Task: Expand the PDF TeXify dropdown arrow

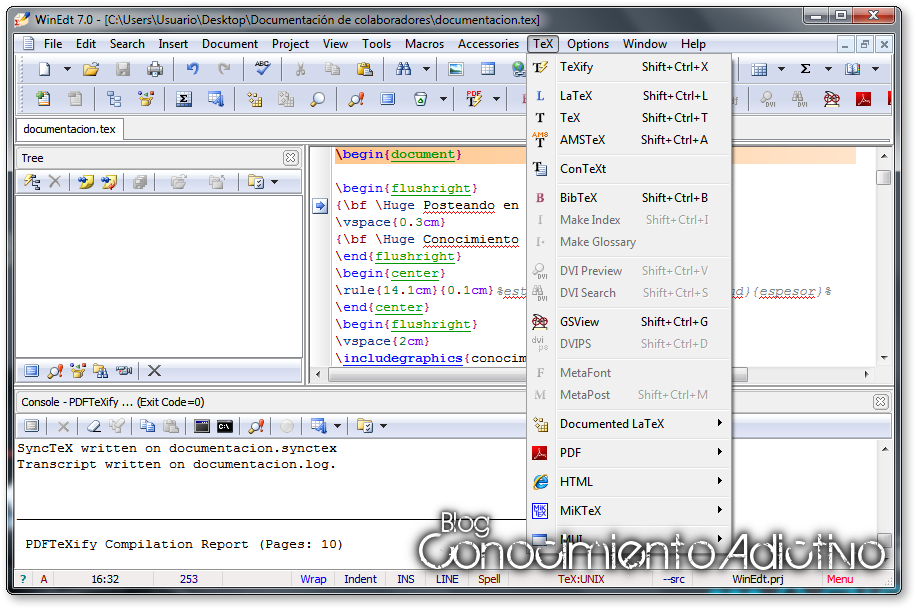Action: tap(497, 99)
